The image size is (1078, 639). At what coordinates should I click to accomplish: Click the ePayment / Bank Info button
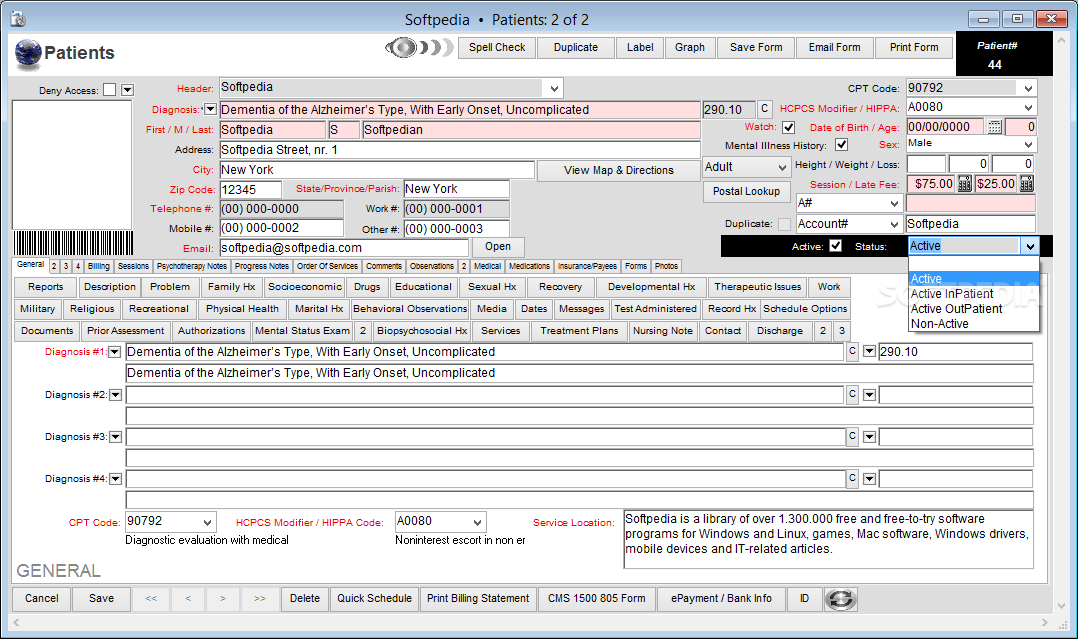point(721,598)
